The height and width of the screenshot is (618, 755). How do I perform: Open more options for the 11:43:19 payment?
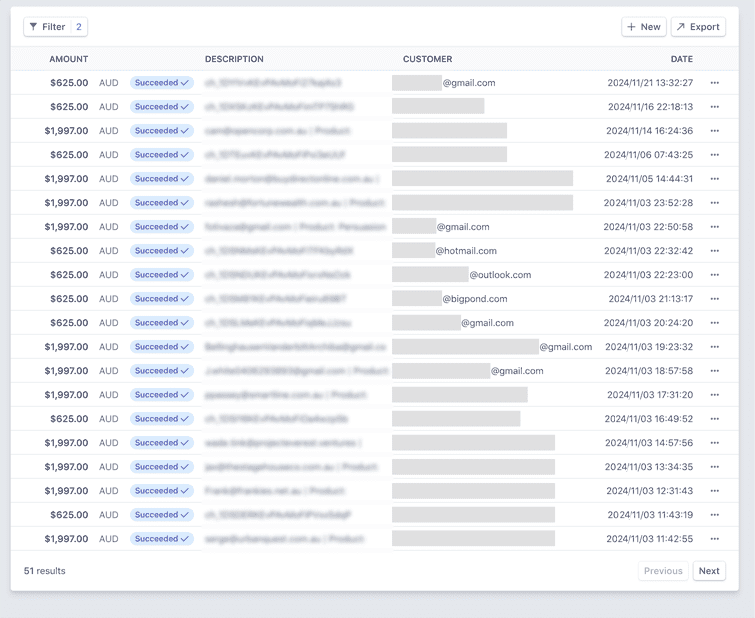[x=715, y=515]
